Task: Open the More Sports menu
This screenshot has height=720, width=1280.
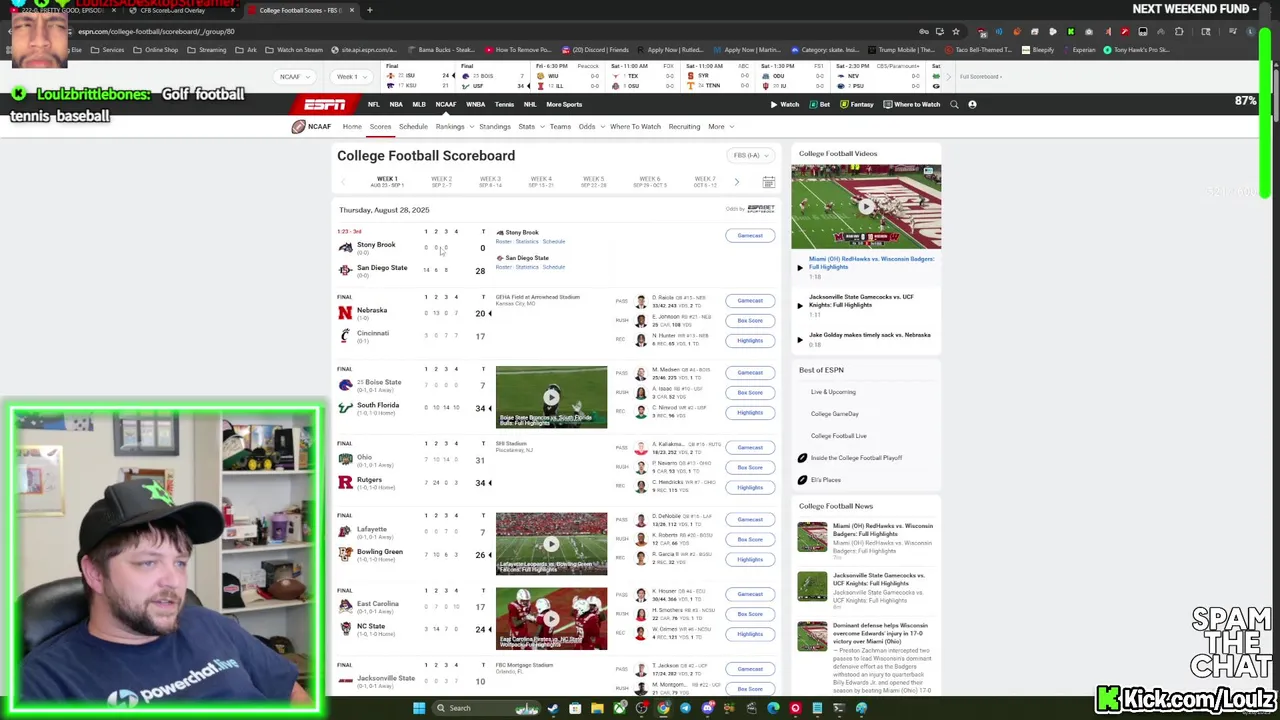Action: tap(564, 104)
